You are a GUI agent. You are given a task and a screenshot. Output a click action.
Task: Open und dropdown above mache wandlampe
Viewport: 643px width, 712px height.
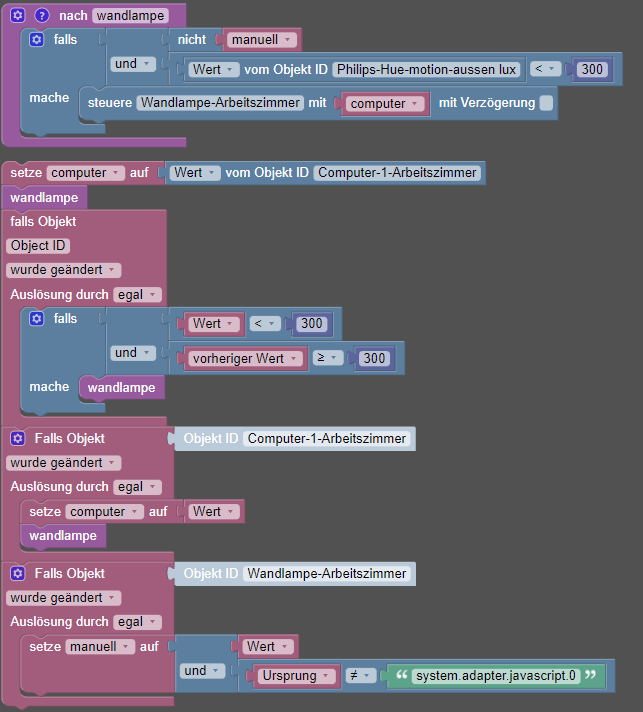[133, 353]
